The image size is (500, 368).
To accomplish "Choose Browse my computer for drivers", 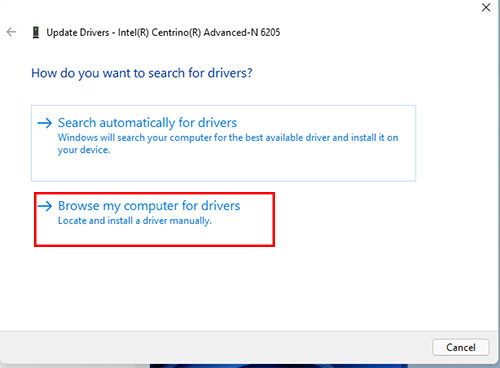I will (154, 219).
